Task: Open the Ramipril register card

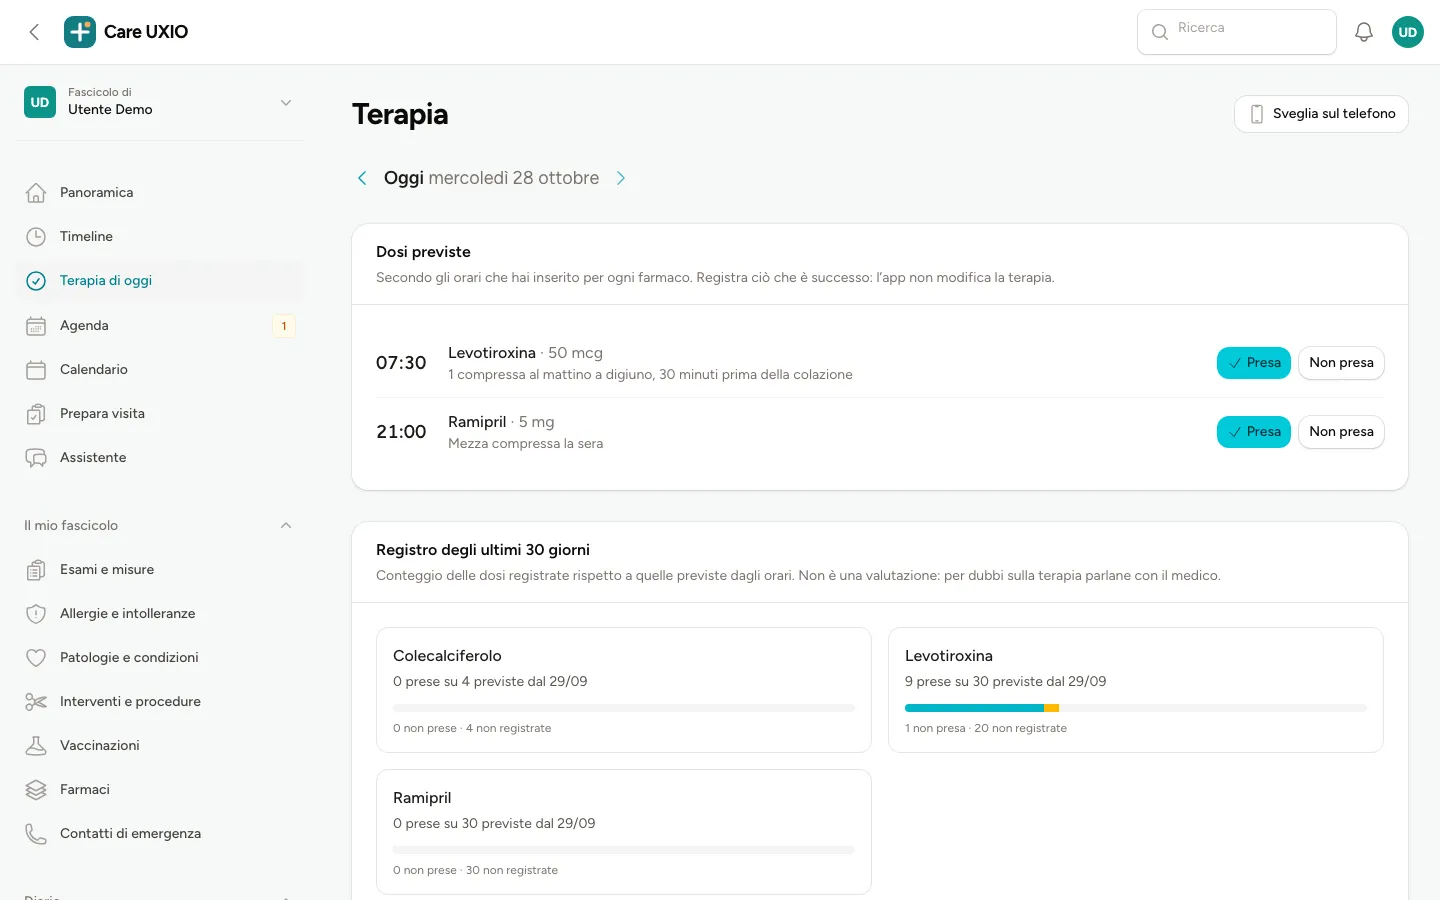Action: [x=624, y=832]
